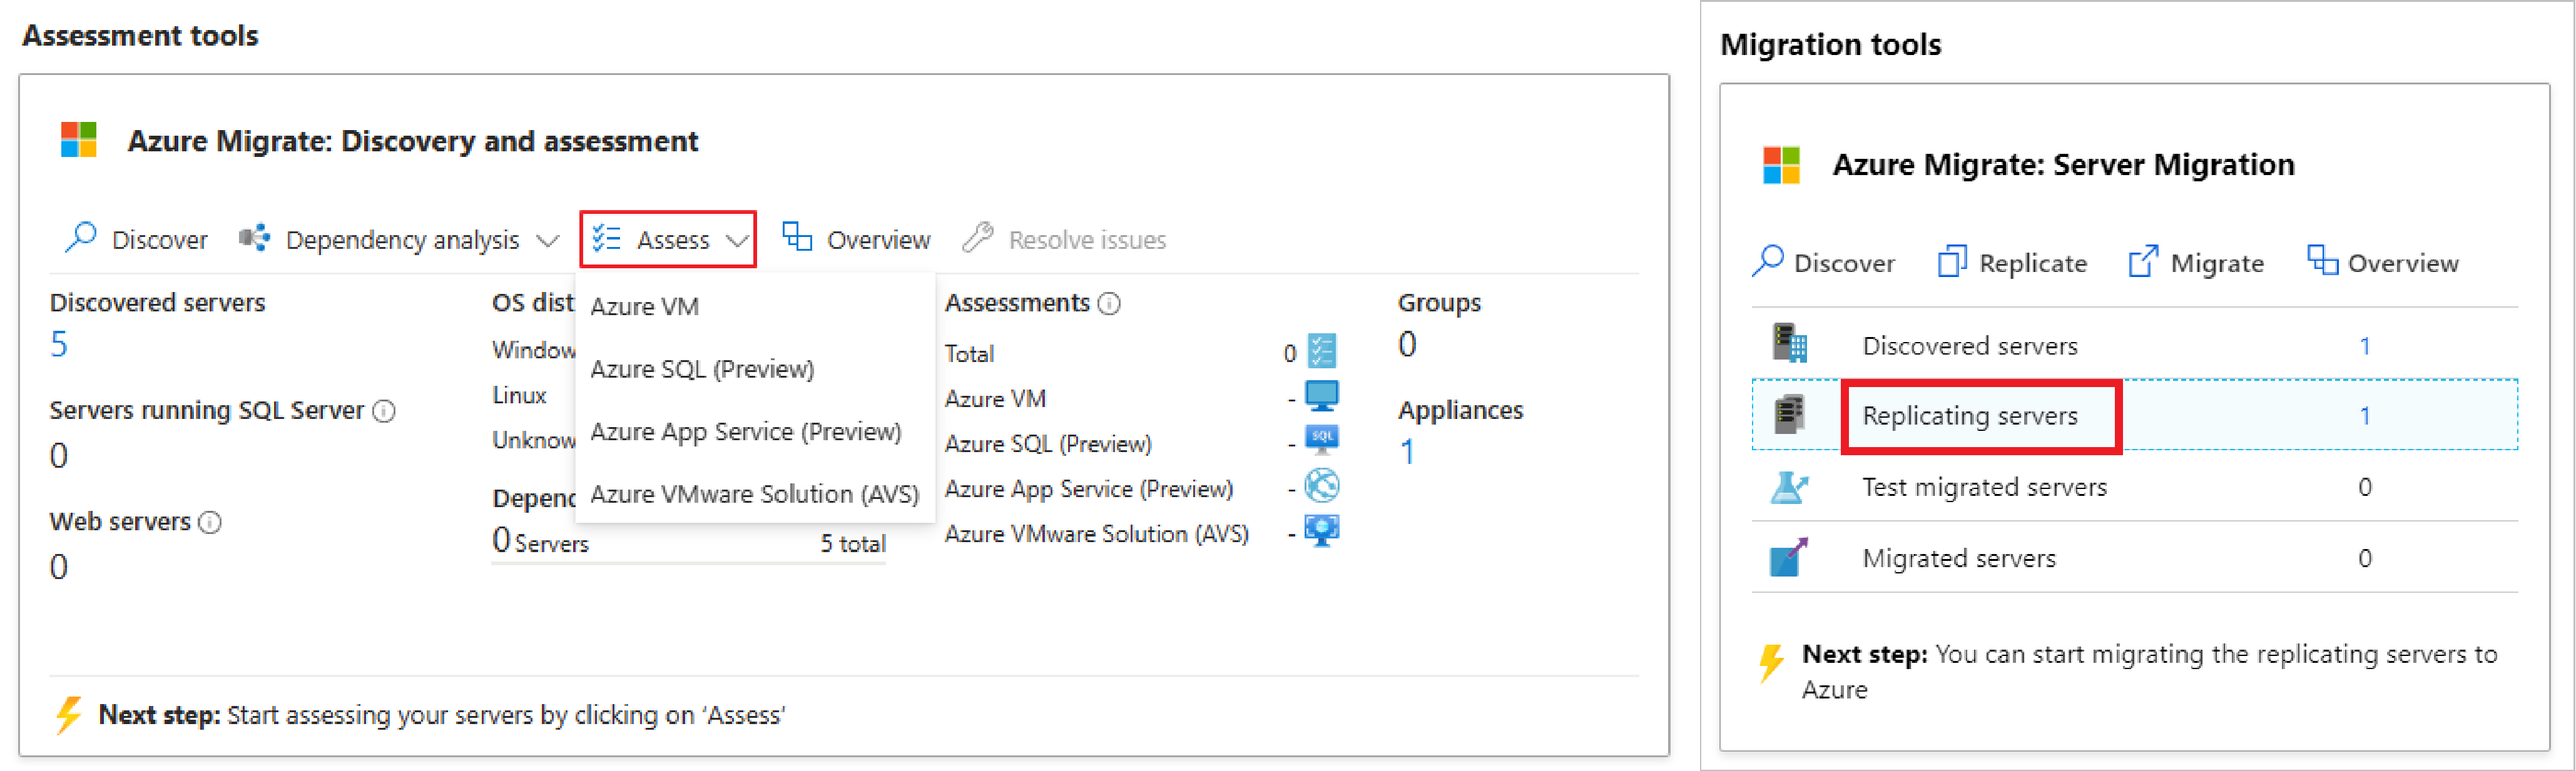The image size is (2576, 771).
Task: Click the info icon next to Servers running SQL Server
Action: tap(384, 411)
